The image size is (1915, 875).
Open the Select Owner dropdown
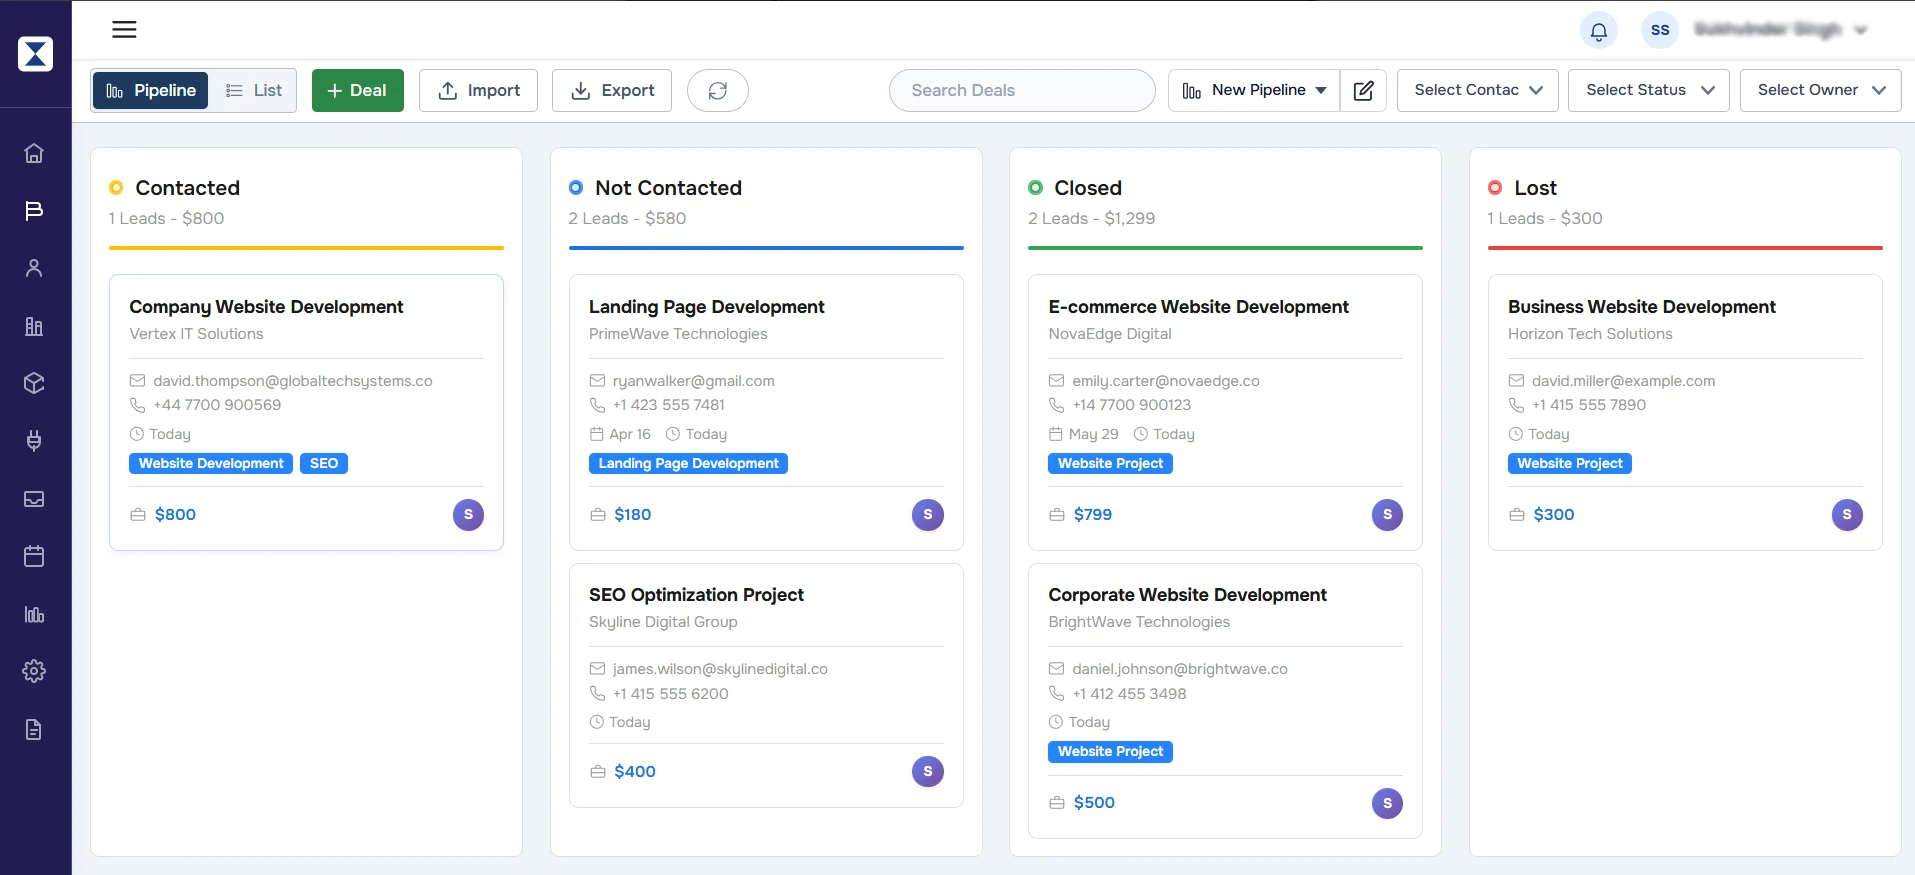pos(1820,91)
